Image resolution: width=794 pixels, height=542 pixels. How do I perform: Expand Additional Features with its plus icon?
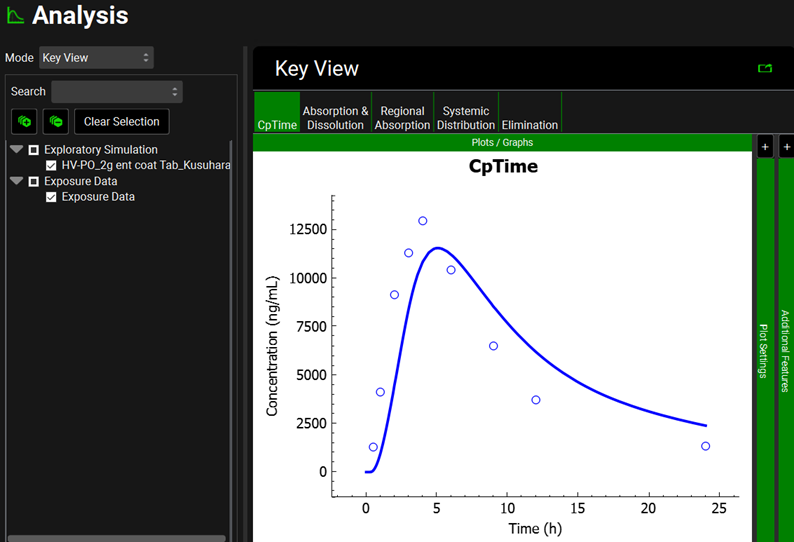pyautogui.click(x=785, y=147)
